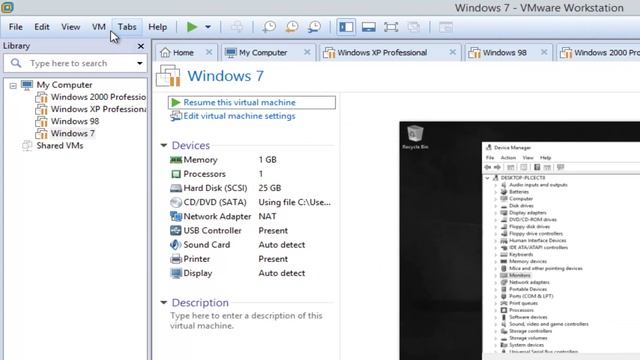This screenshot has width=640, height=360.
Task: Click the Network Adapter device icon
Action: click(176, 216)
